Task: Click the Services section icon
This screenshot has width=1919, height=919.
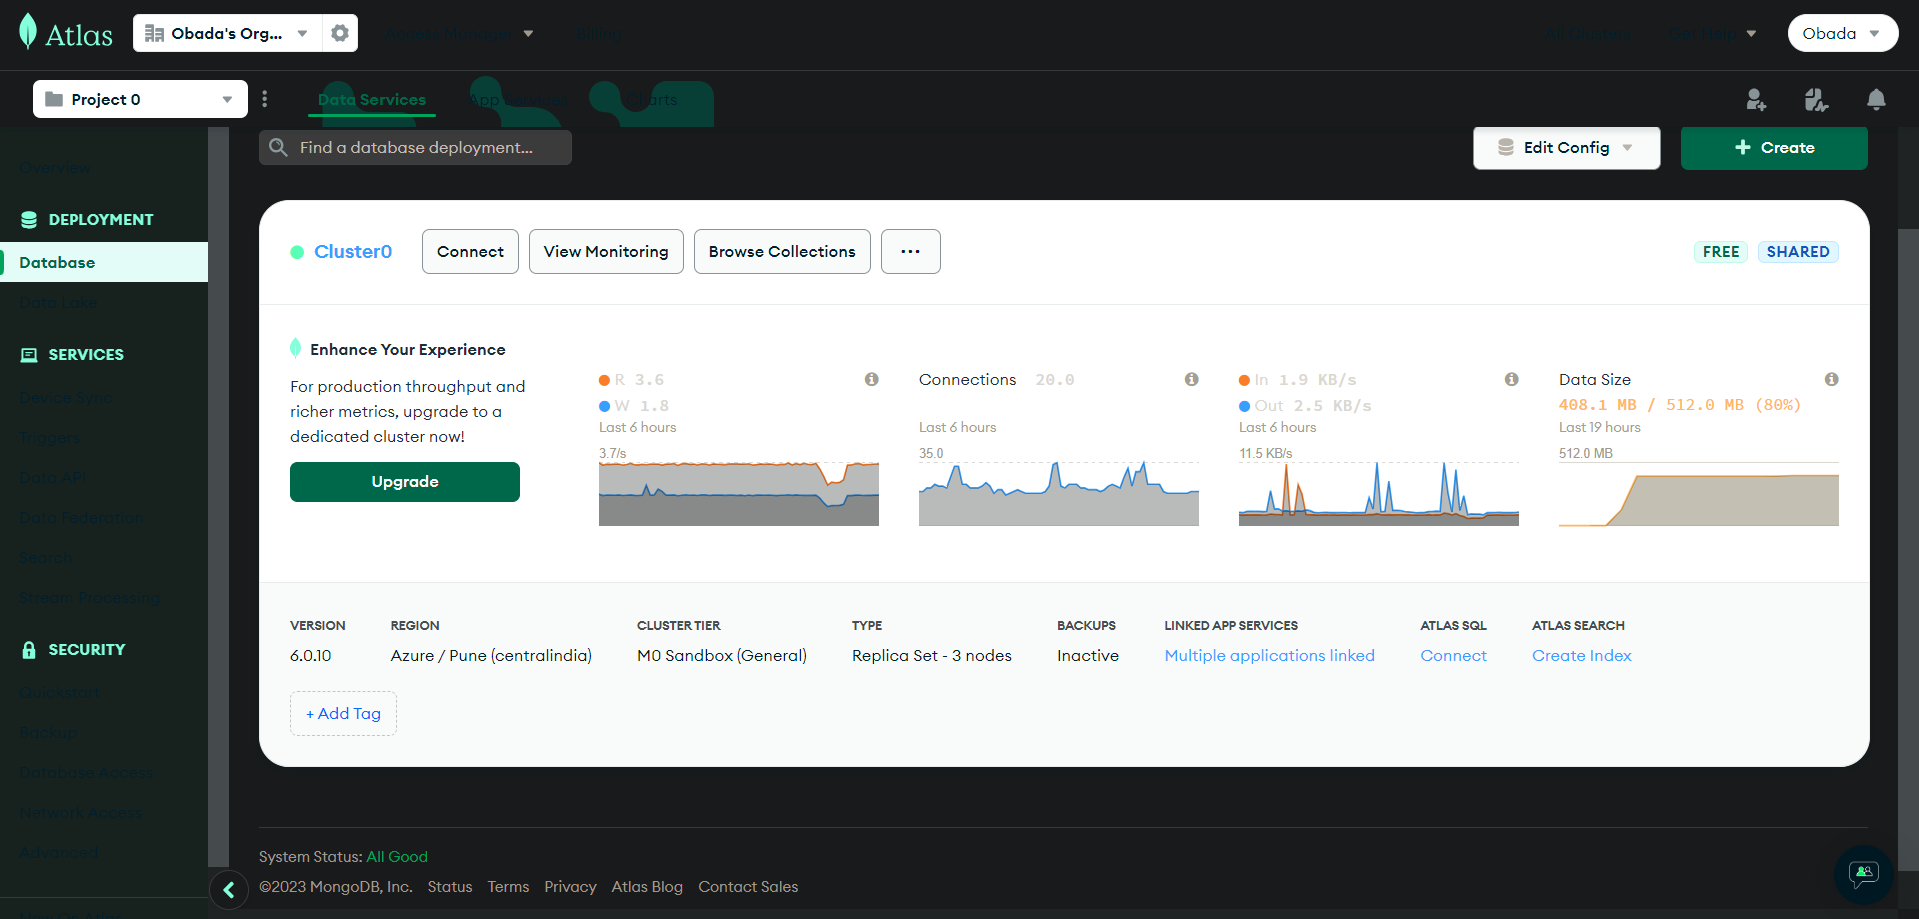Action: click(x=29, y=355)
